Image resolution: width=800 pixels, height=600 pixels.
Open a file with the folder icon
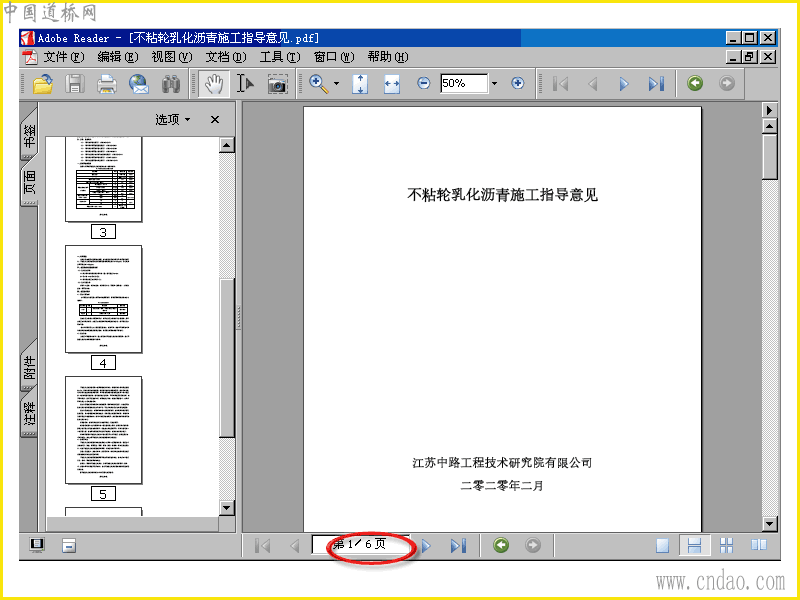pos(43,83)
